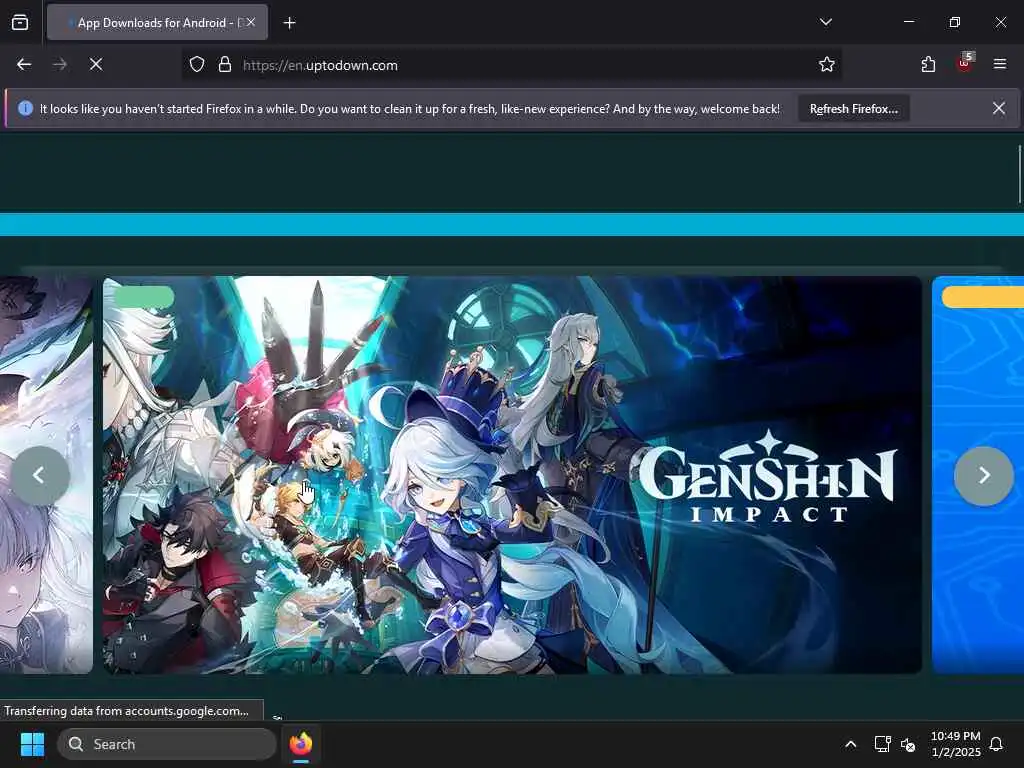Image resolution: width=1024 pixels, height=768 pixels.
Task: Open the Firefox hamburger application menu
Action: 999,64
